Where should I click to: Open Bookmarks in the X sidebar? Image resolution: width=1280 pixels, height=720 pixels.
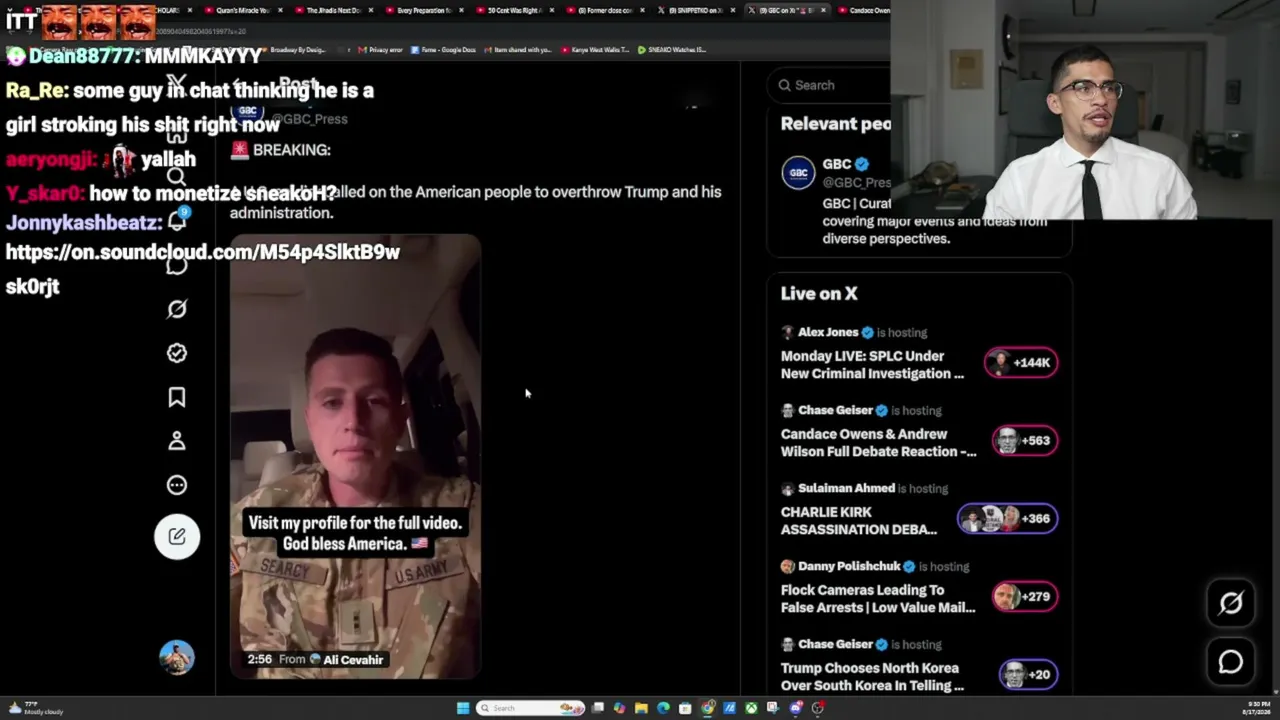(x=177, y=397)
